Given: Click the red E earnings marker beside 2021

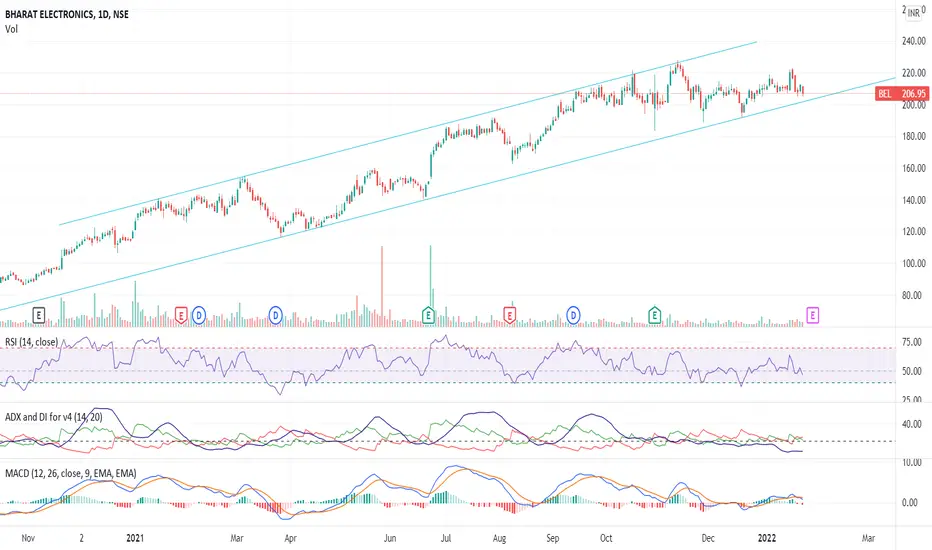Looking at the screenshot, I should point(181,315).
